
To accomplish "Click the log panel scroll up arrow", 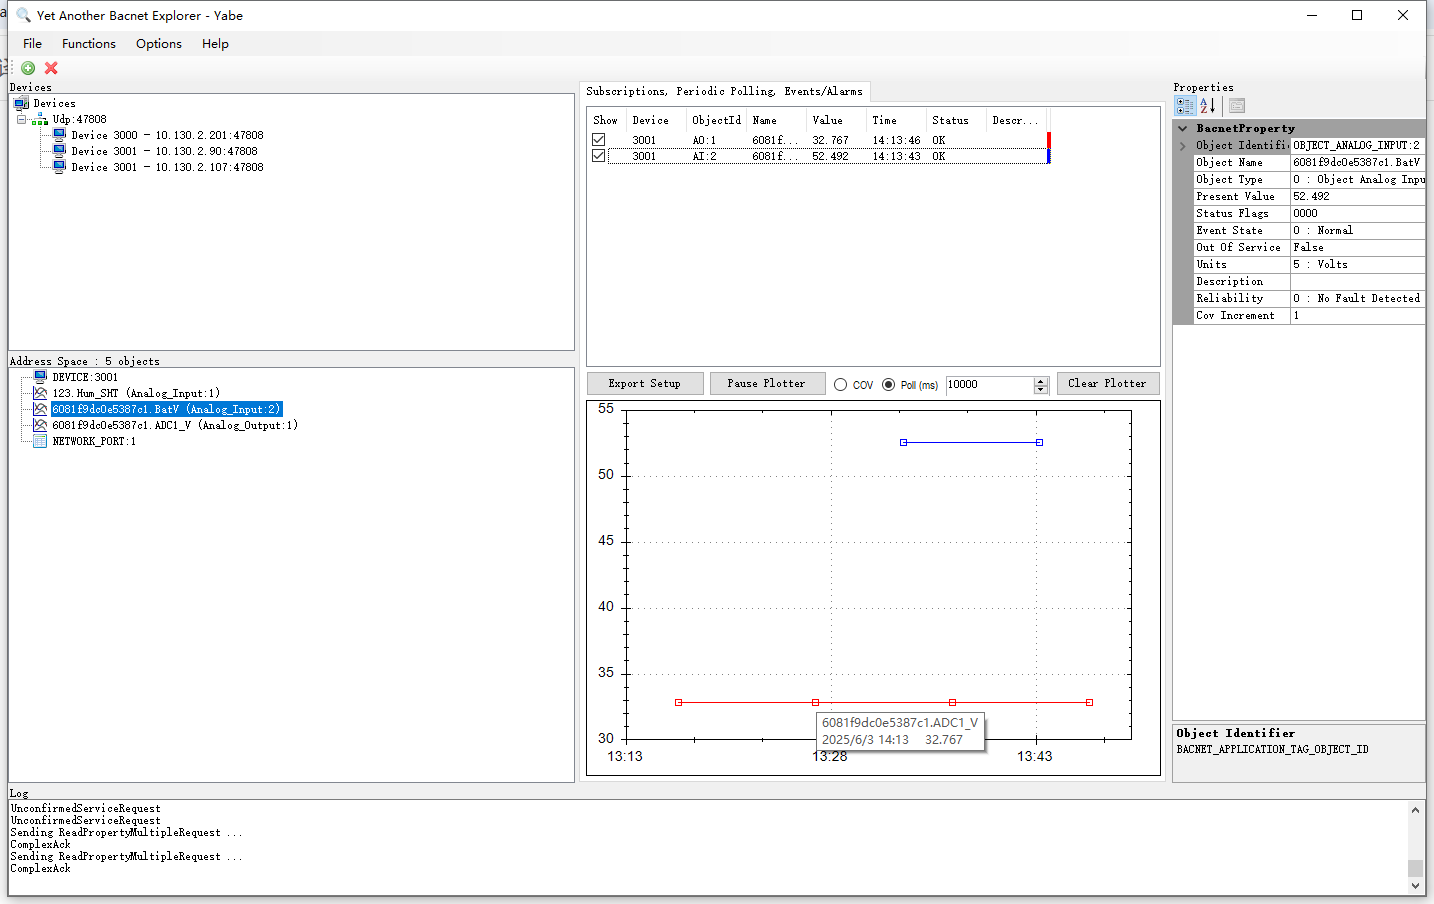I will (1415, 810).
